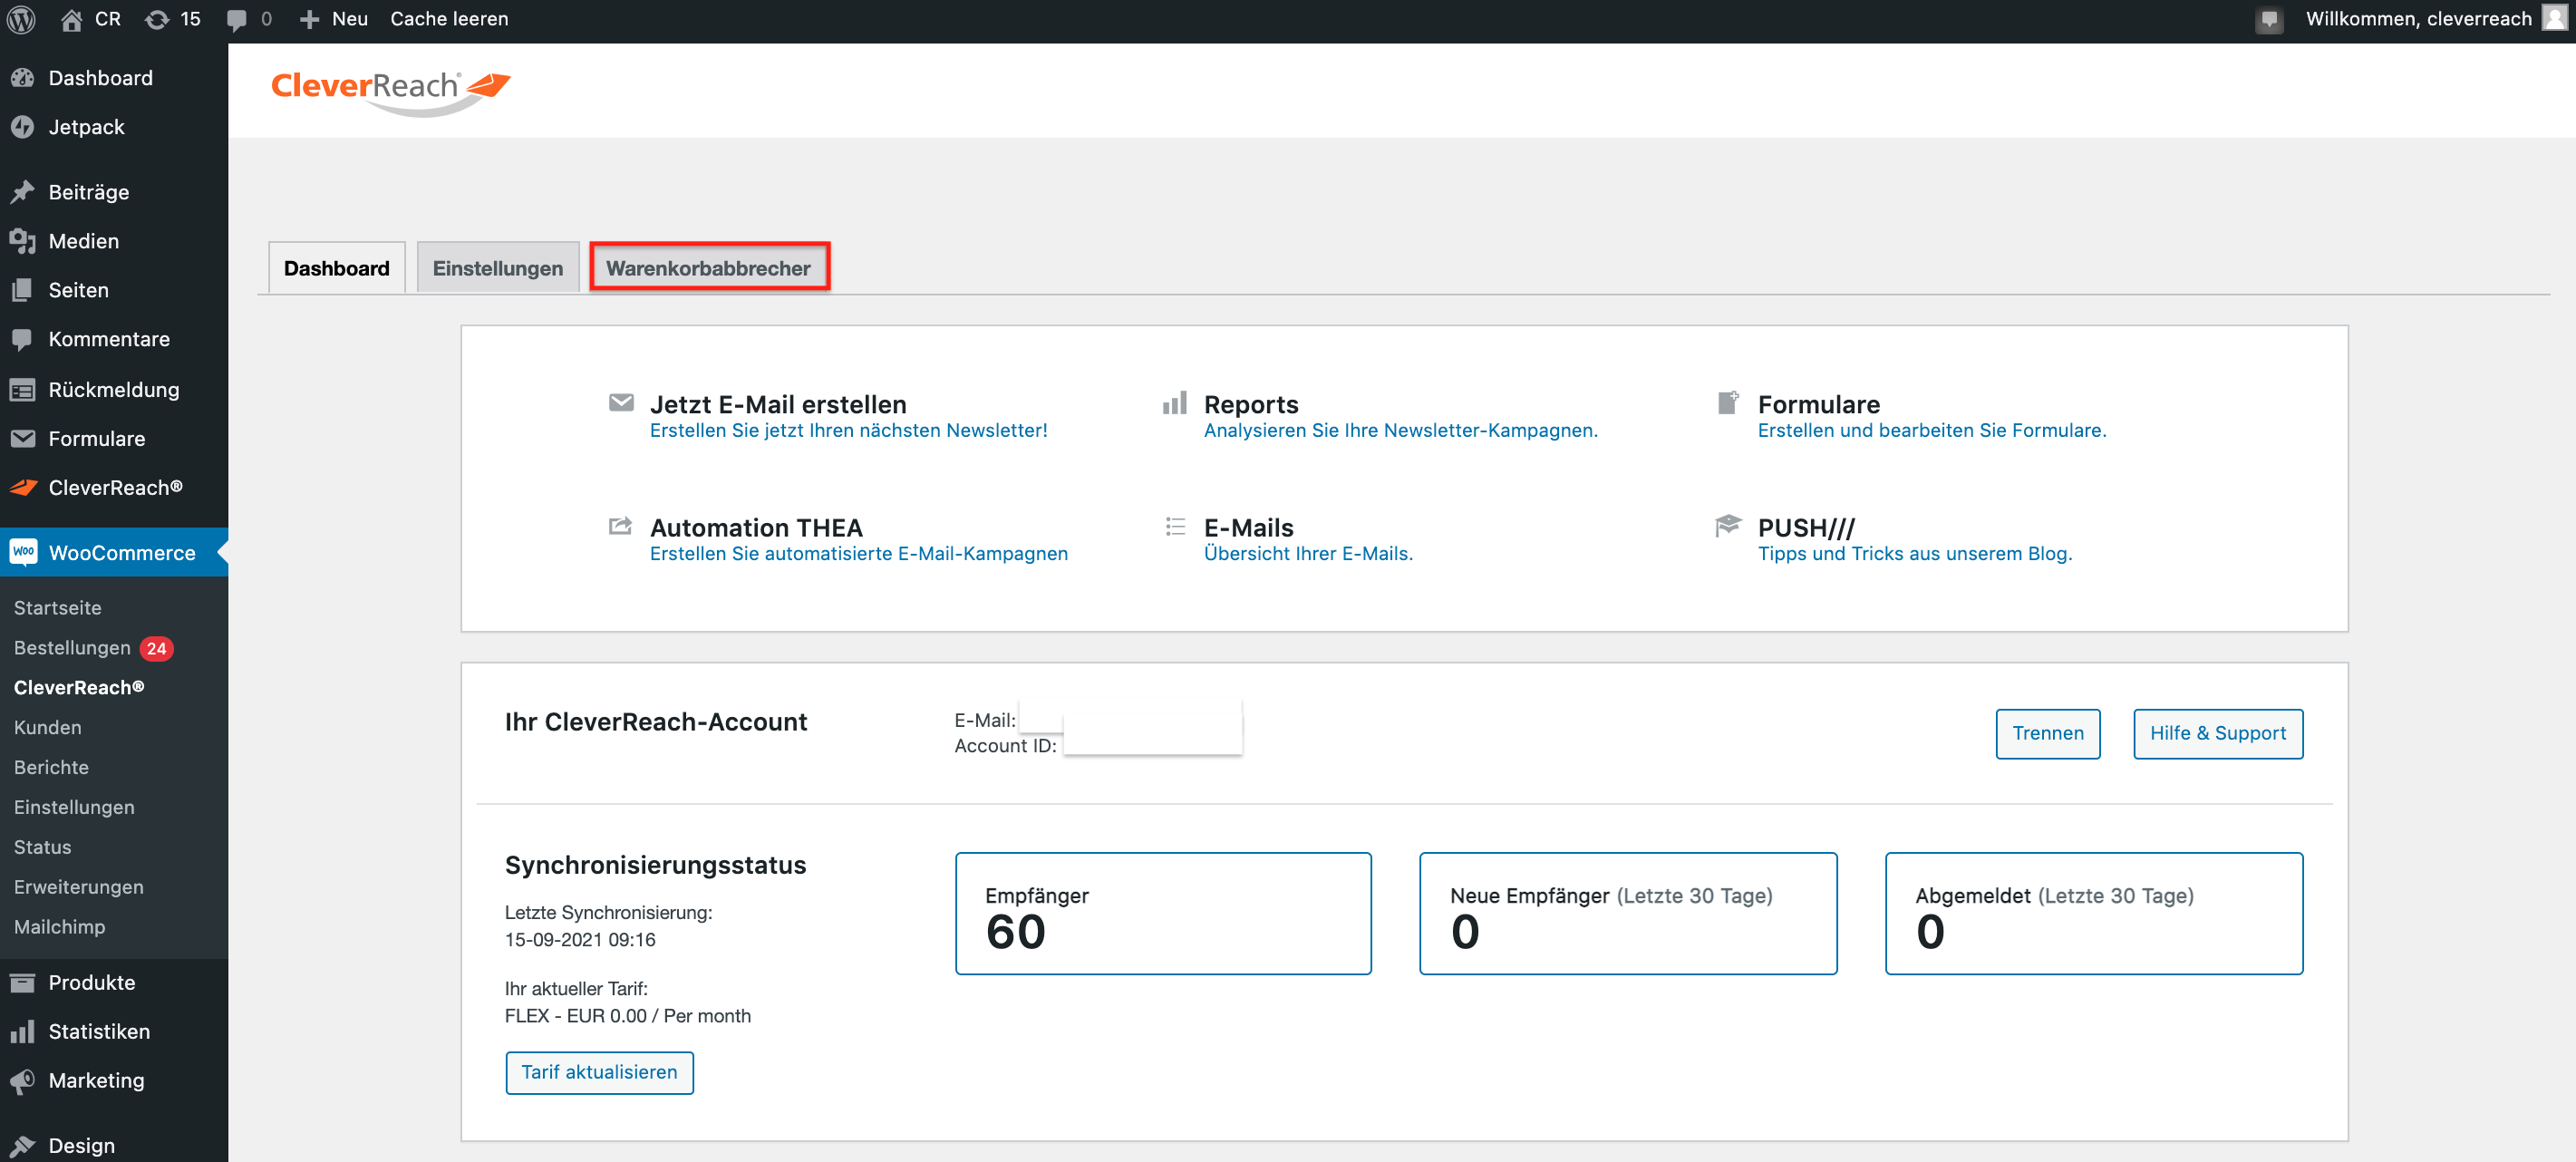Open the Mailchimp submenu item

(x=59, y=927)
